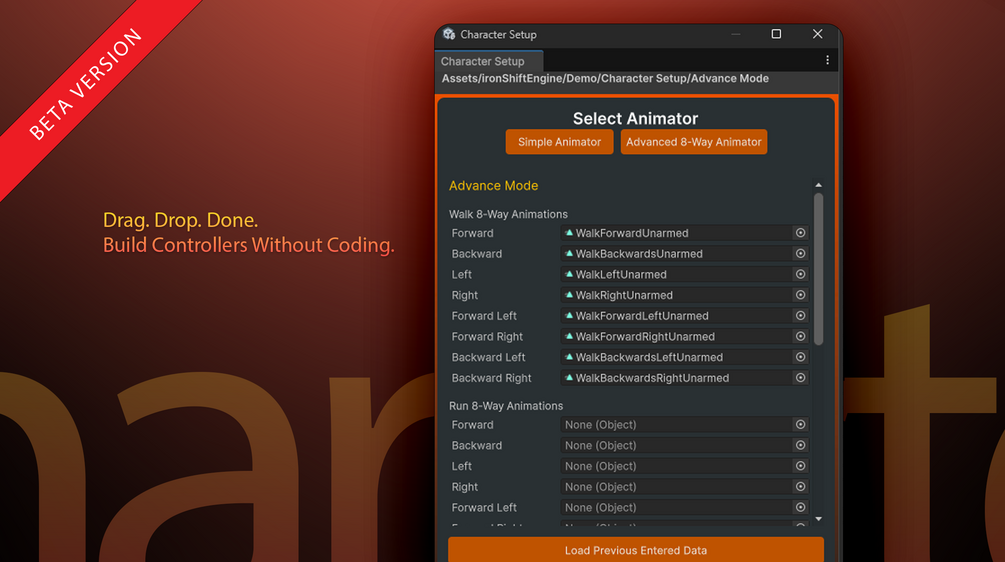
Task: Open object picker for Walk Right animation
Action: pos(800,295)
